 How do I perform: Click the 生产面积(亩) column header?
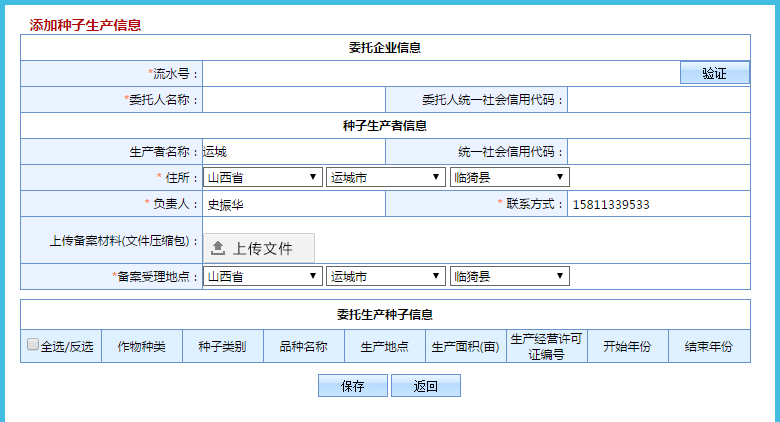pyautogui.click(x=466, y=346)
